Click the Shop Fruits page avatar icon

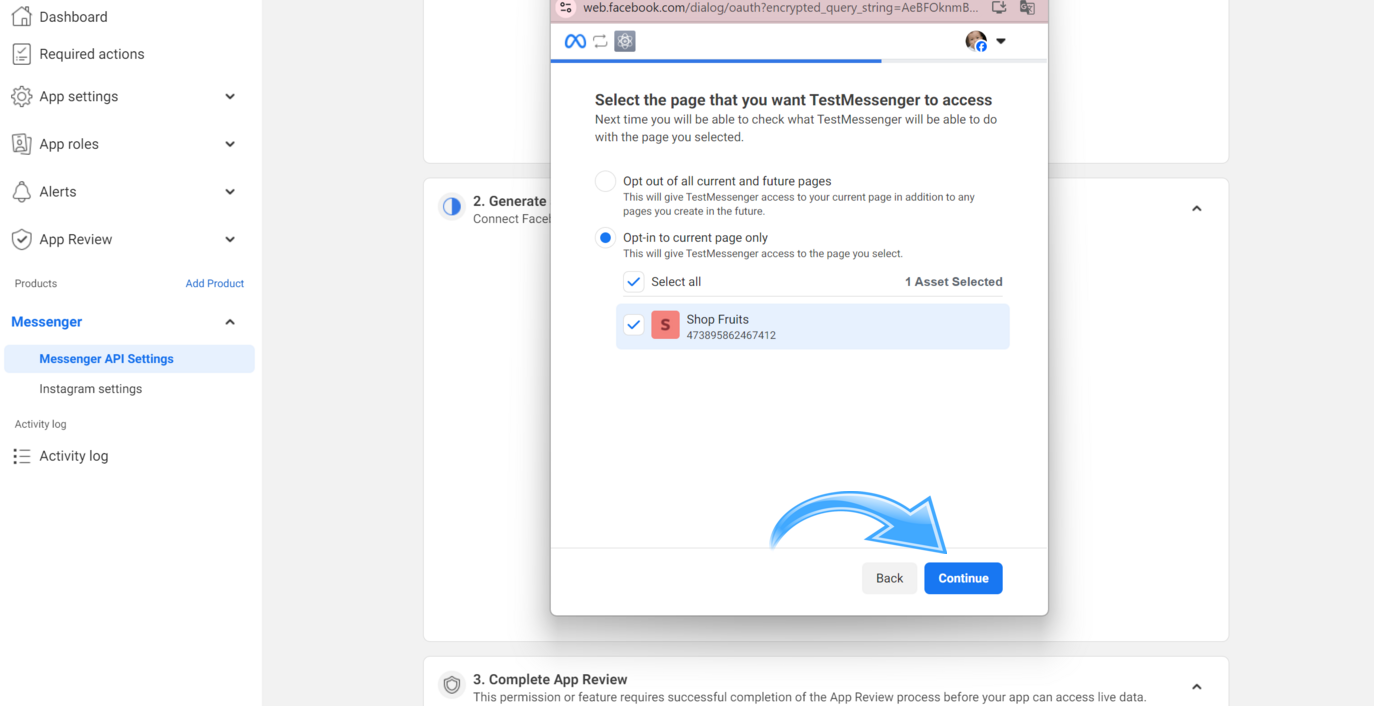click(665, 325)
